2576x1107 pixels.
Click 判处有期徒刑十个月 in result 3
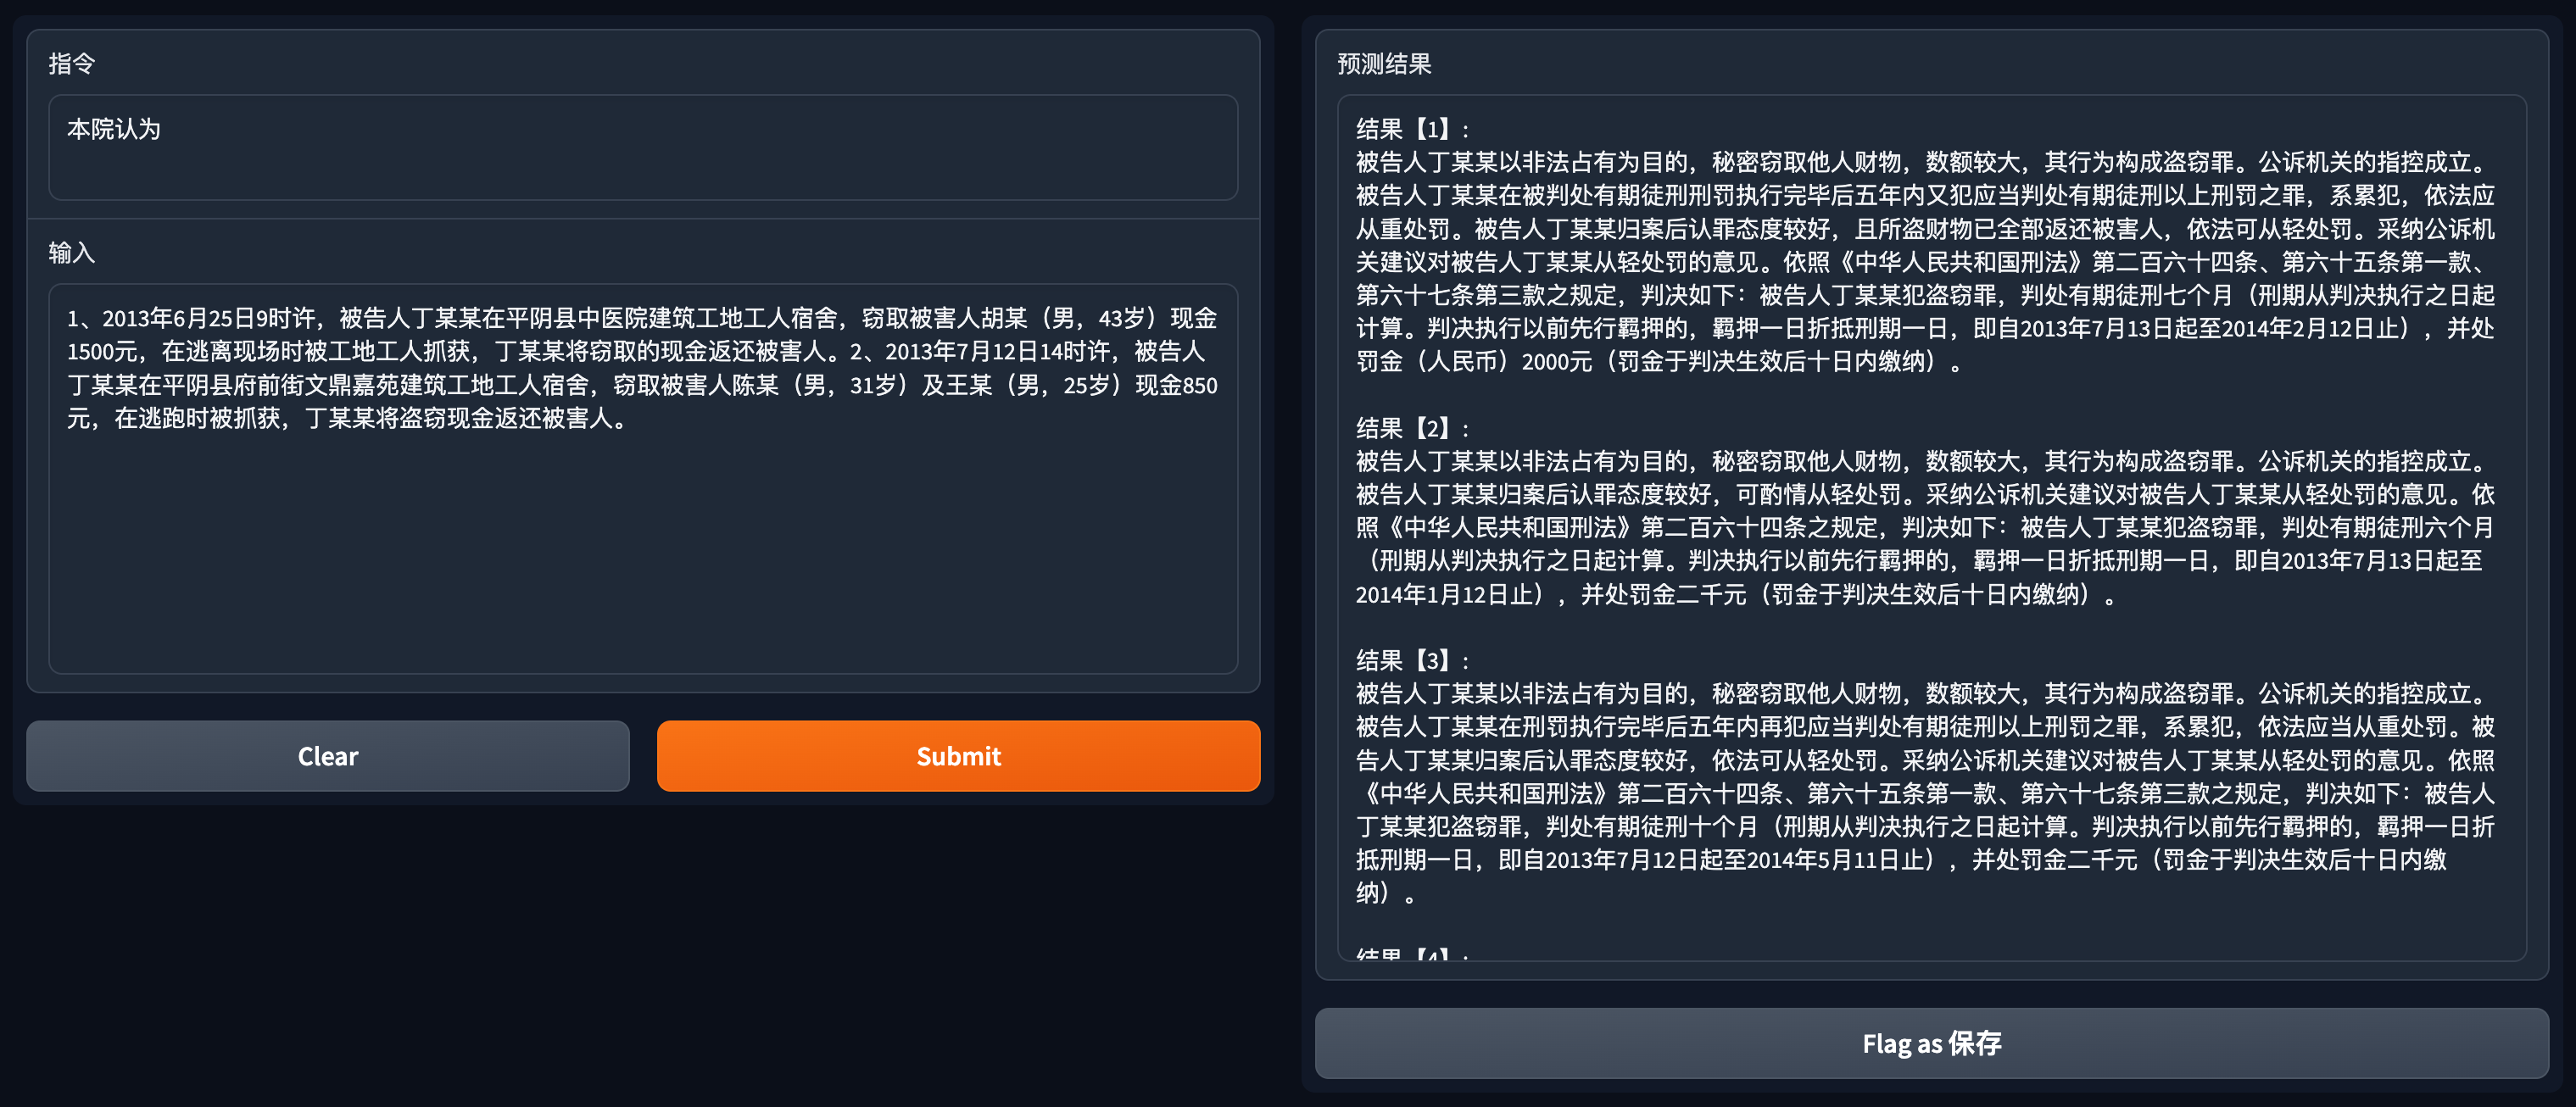coord(1651,827)
